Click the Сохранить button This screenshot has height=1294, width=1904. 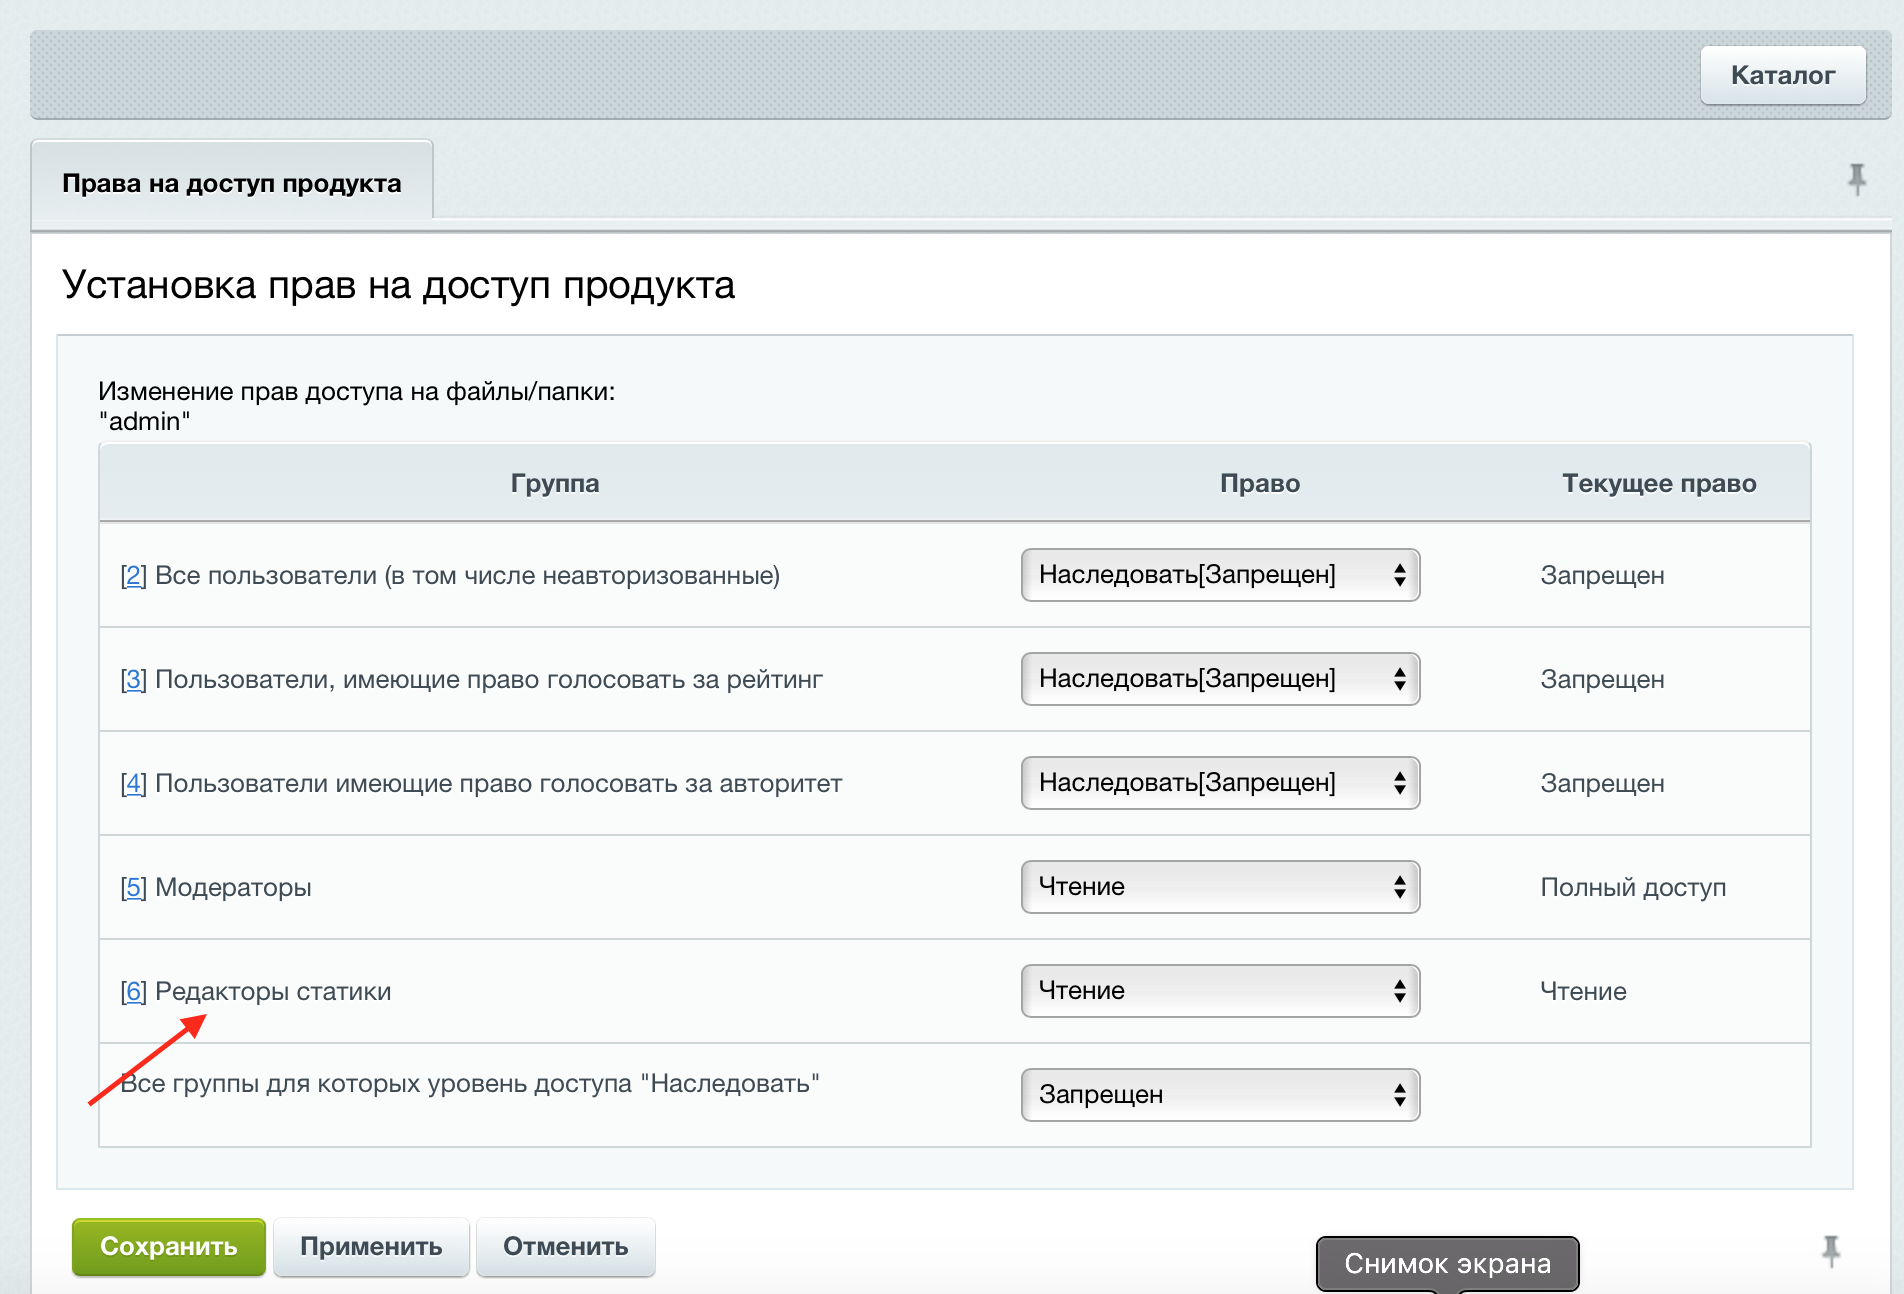click(x=169, y=1247)
